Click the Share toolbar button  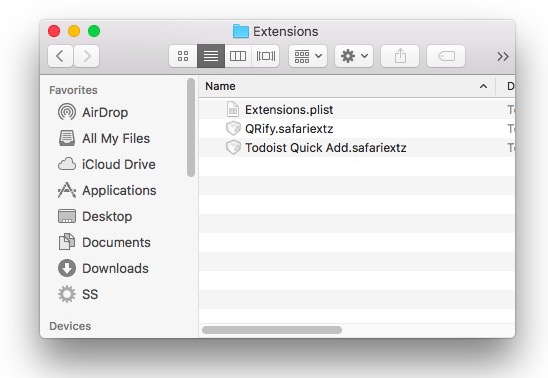point(400,56)
